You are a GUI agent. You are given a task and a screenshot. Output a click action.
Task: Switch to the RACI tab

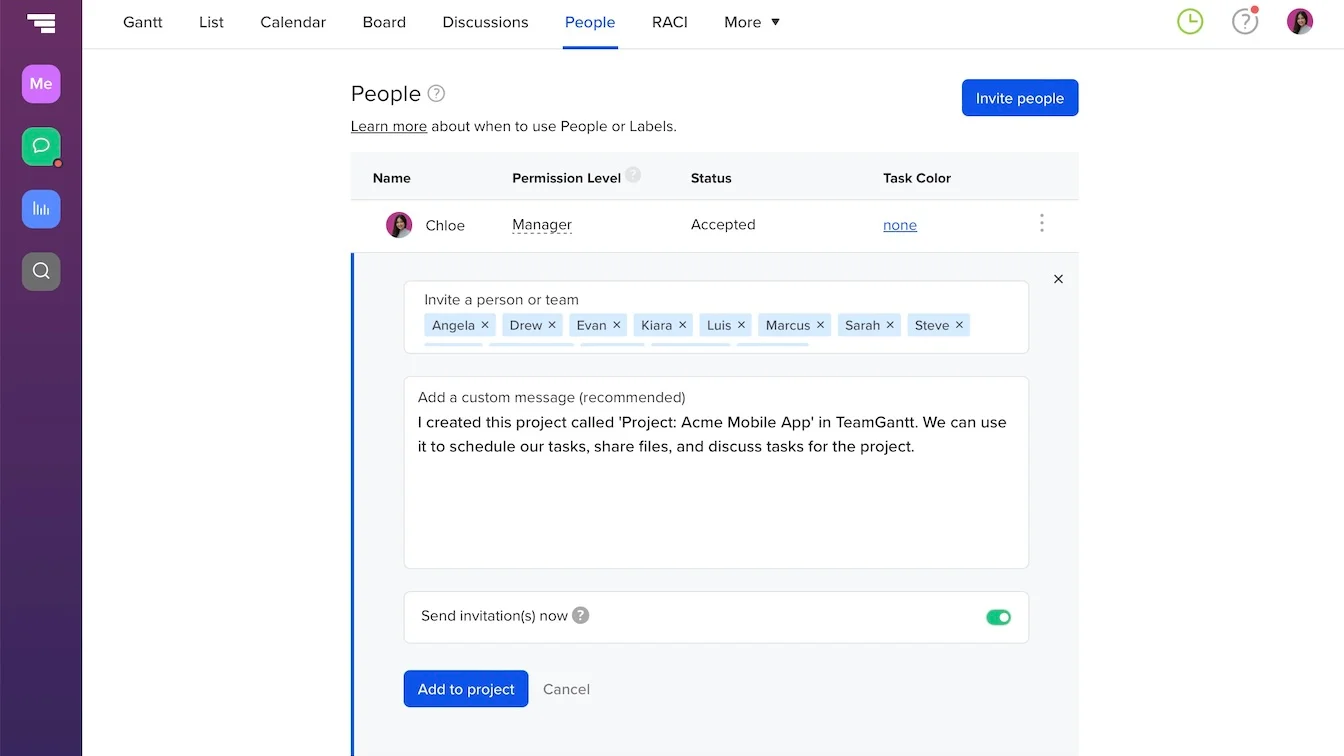[x=669, y=22]
